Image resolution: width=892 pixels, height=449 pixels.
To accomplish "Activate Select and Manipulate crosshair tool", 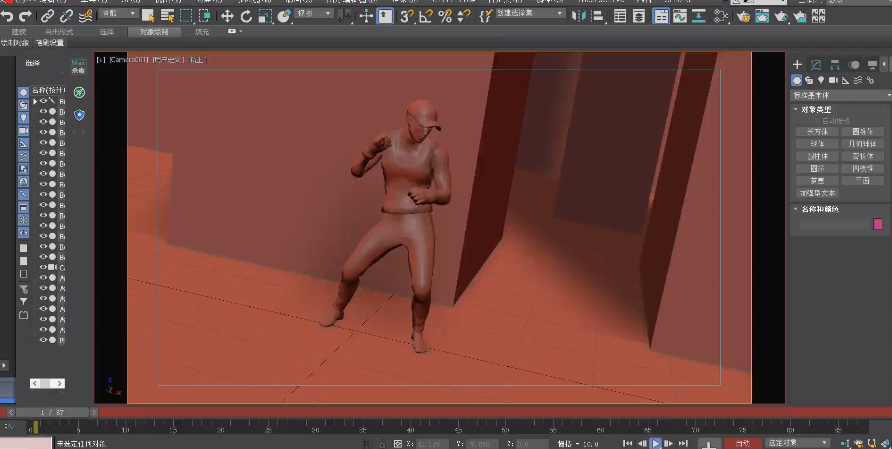I will 366,16.
